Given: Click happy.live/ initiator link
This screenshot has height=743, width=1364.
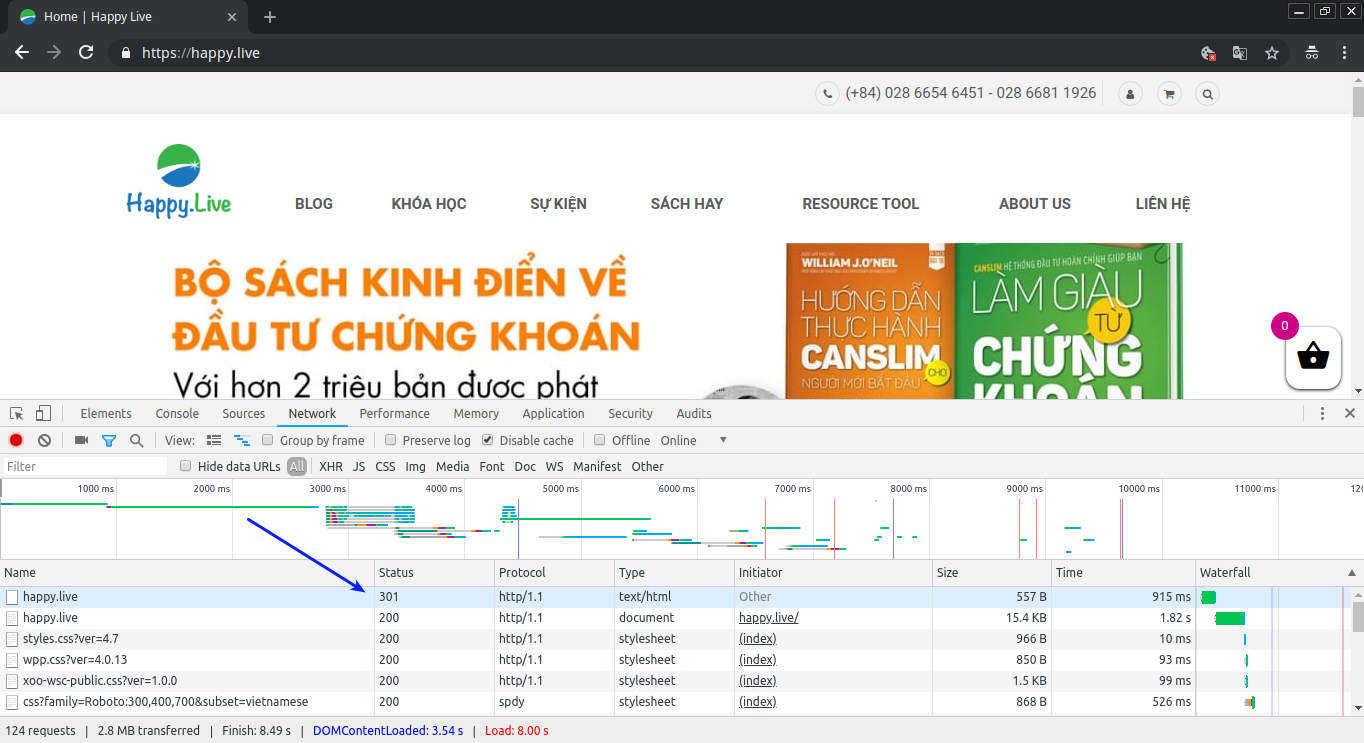Looking at the screenshot, I should point(768,618).
